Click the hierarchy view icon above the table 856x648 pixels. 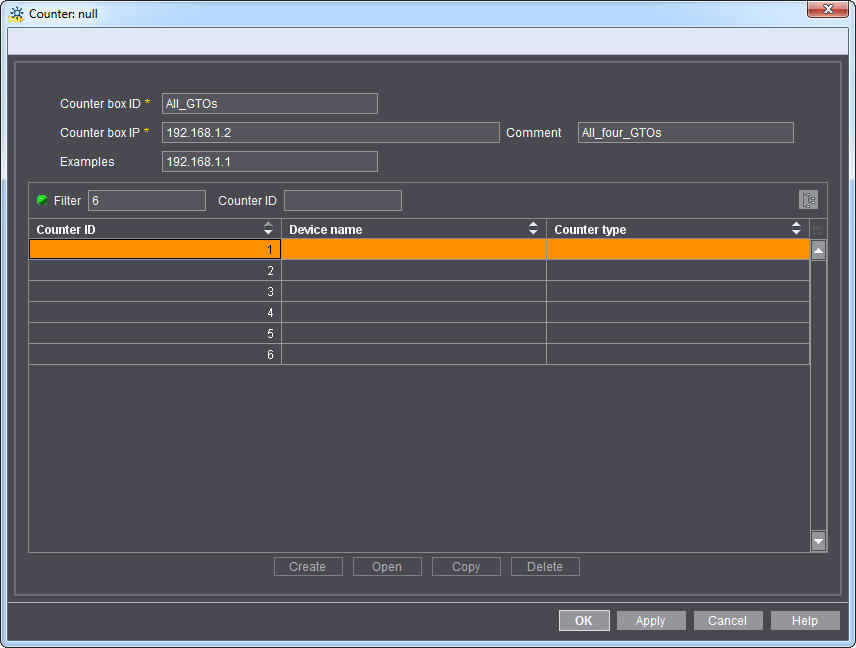tap(809, 199)
